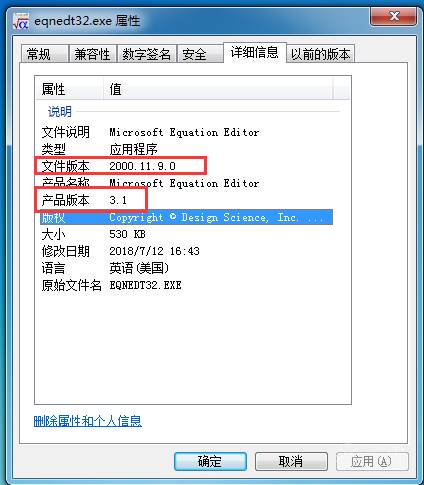Switch to the 常规 tab
The height and width of the screenshot is (485, 424).
point(45,54)
